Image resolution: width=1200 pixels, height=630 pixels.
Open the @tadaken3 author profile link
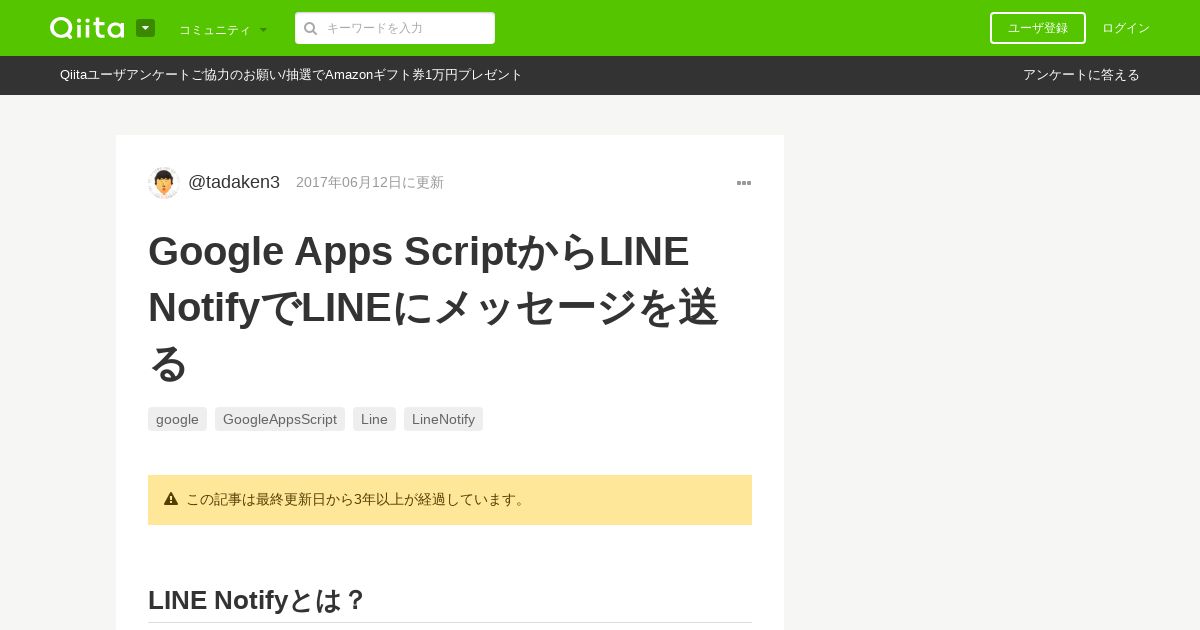[x=234, y=182]
